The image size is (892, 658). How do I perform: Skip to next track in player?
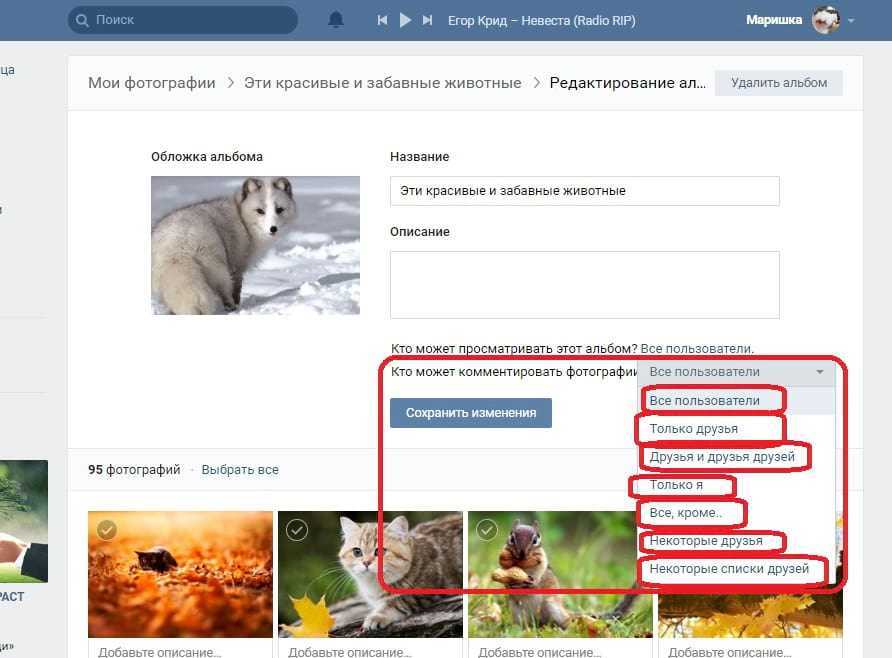(x=428, y=20)
